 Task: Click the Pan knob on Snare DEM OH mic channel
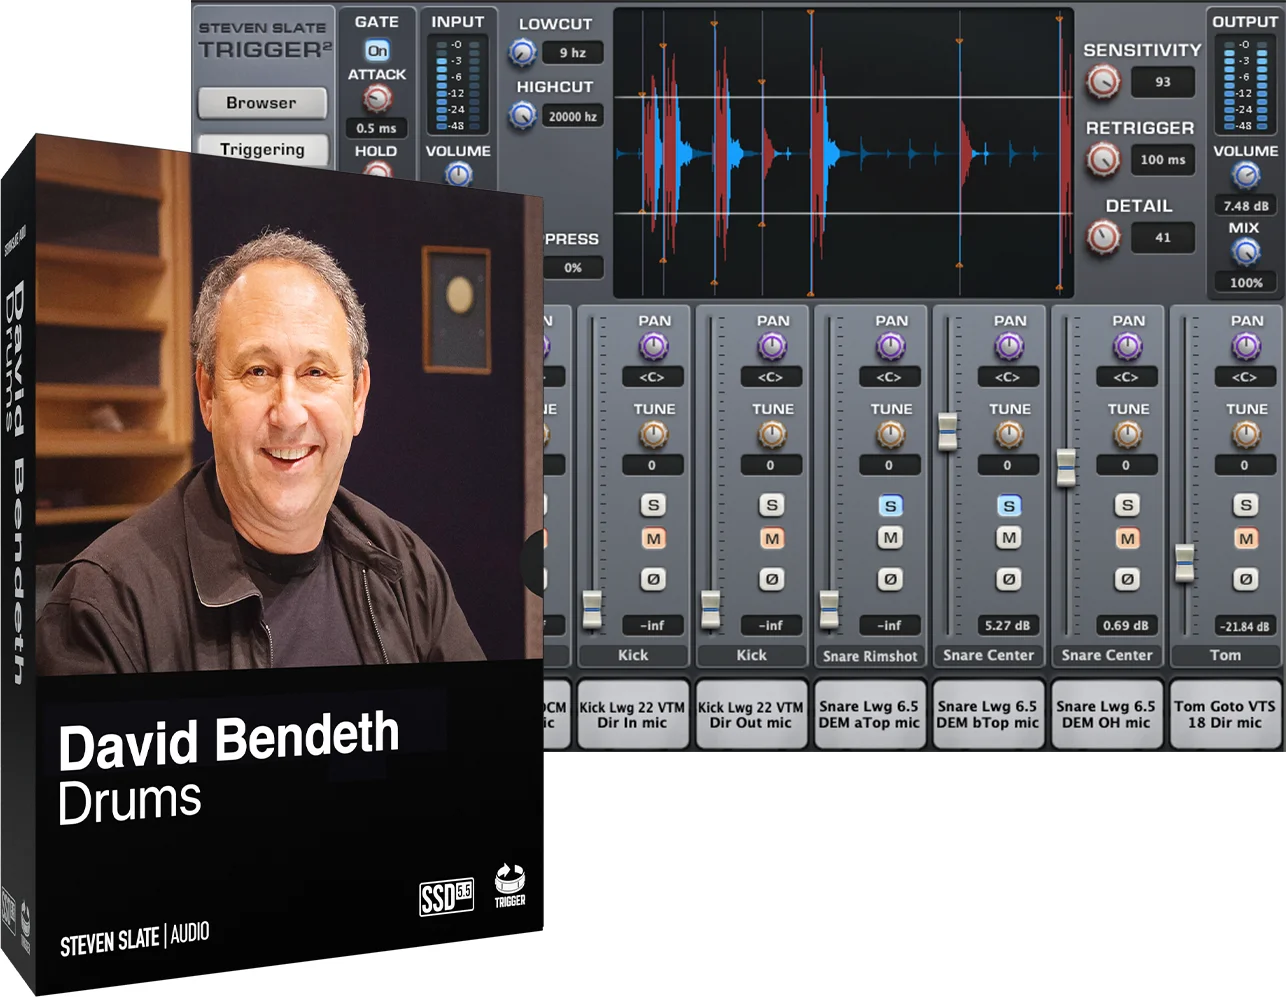(x=1128, y=347)
